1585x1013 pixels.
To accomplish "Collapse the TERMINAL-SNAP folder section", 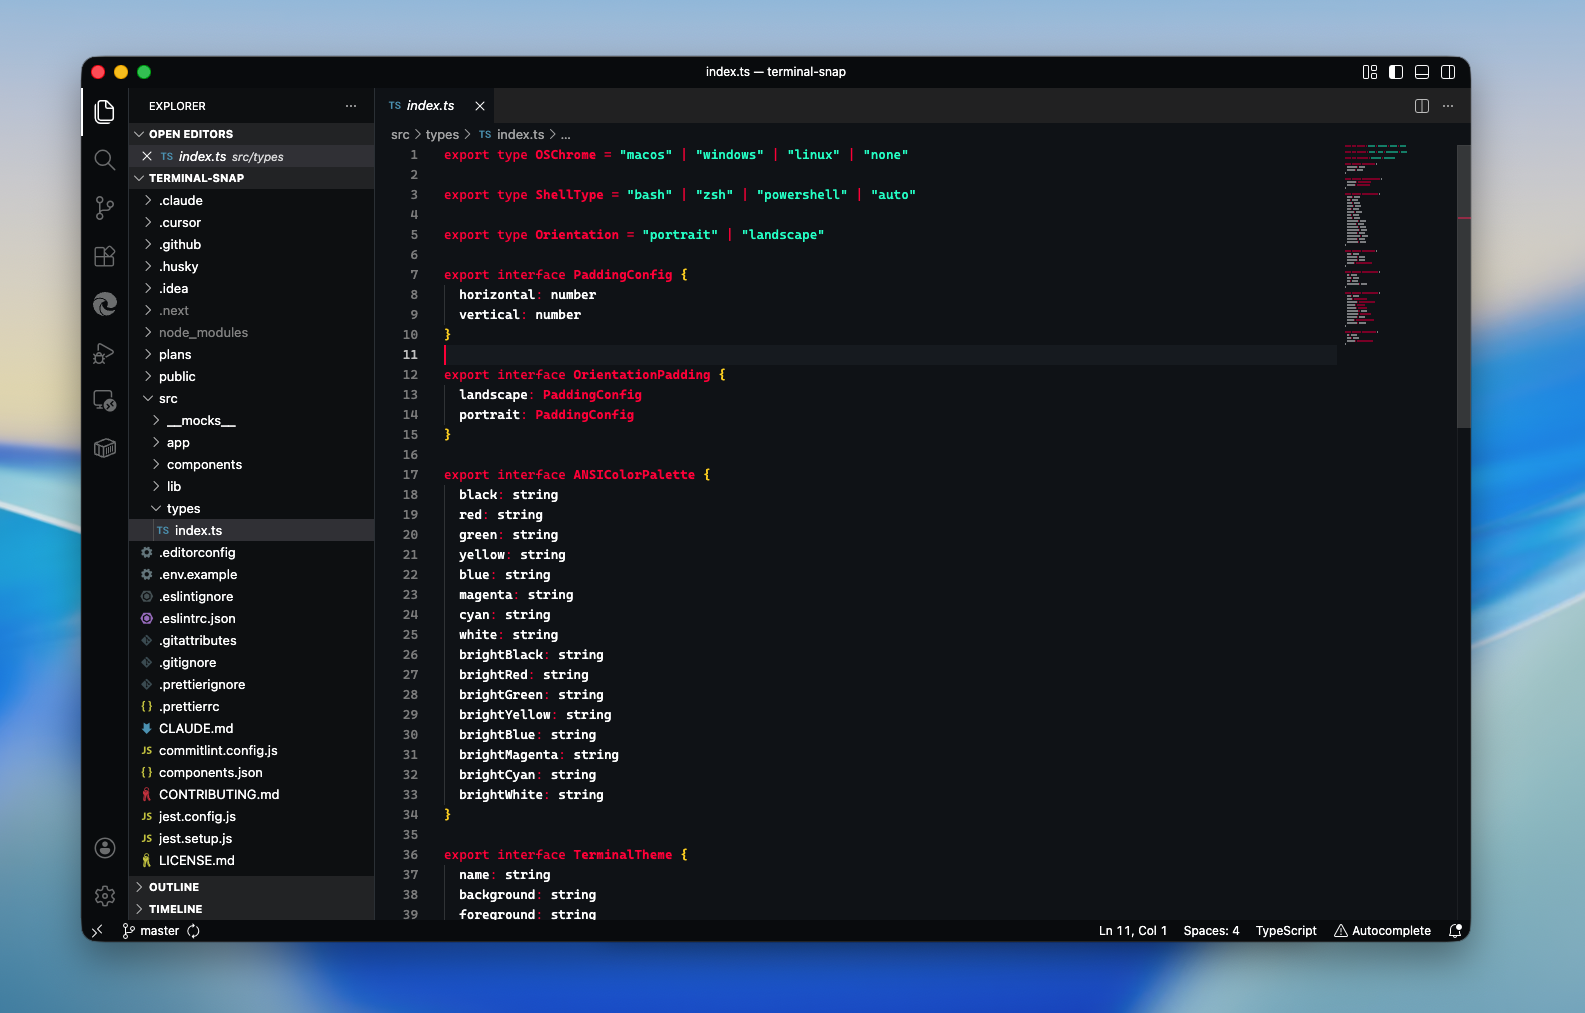I will pyautogui.click(x=252, y=178).
